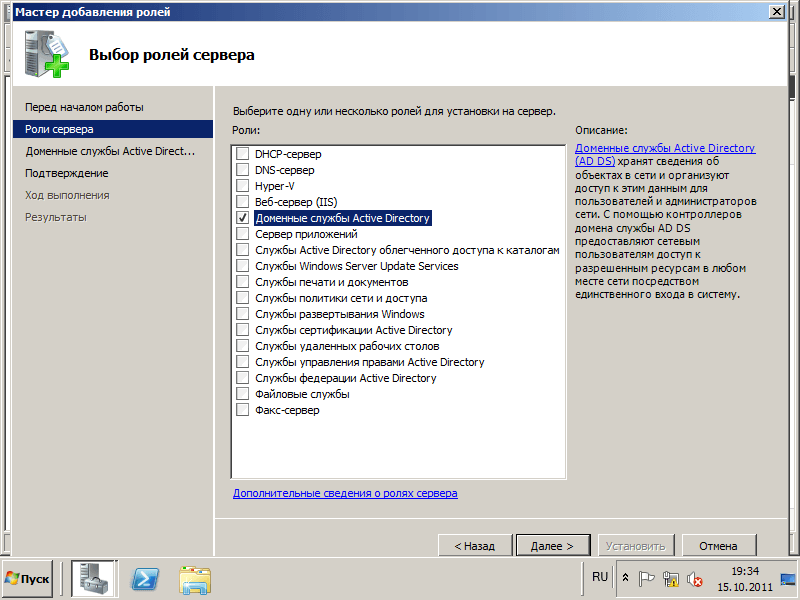Click the < Назад button
Viewport: 800px width, 600px height.
(x=474, y=546)
